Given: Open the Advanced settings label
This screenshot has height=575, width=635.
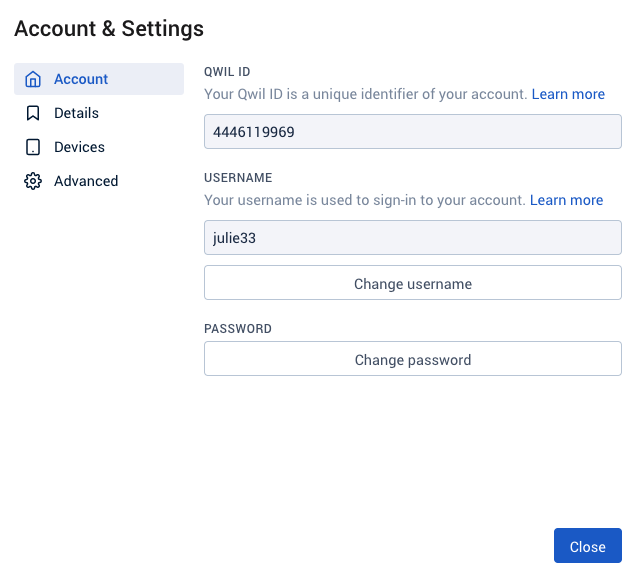Looking at the screenshot, I should click(x=86, y=181).
